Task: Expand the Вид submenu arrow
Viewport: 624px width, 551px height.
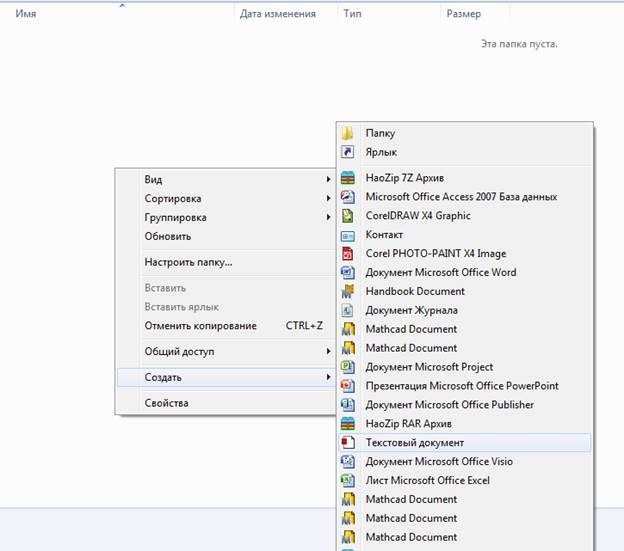Action: coord(328,179)
